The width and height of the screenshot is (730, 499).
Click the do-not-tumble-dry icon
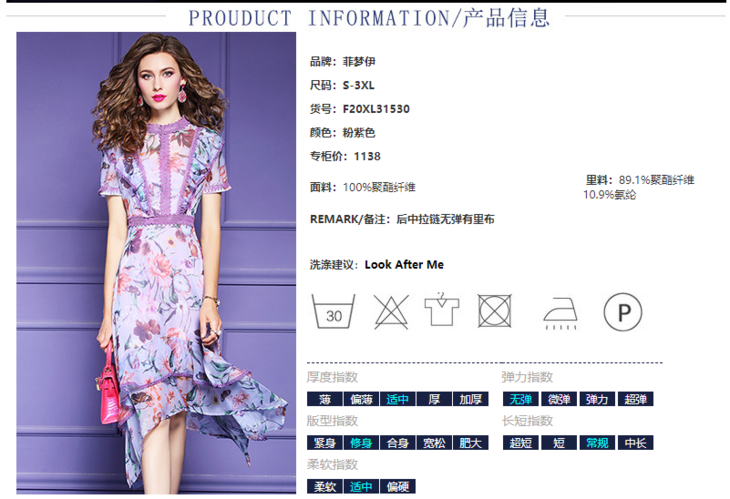pos(494,310)
